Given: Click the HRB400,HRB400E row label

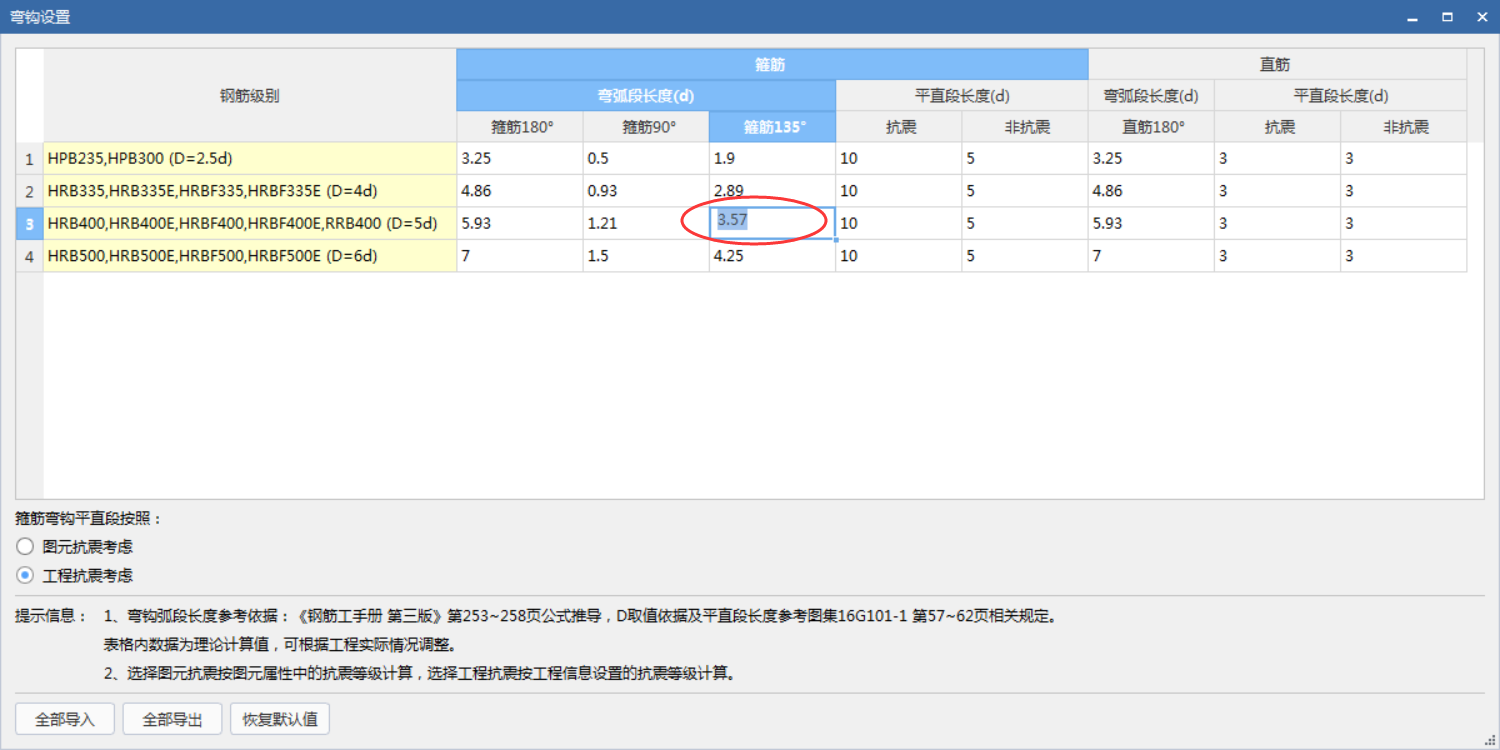Looking at the screenshot, I should pos(250,223).
